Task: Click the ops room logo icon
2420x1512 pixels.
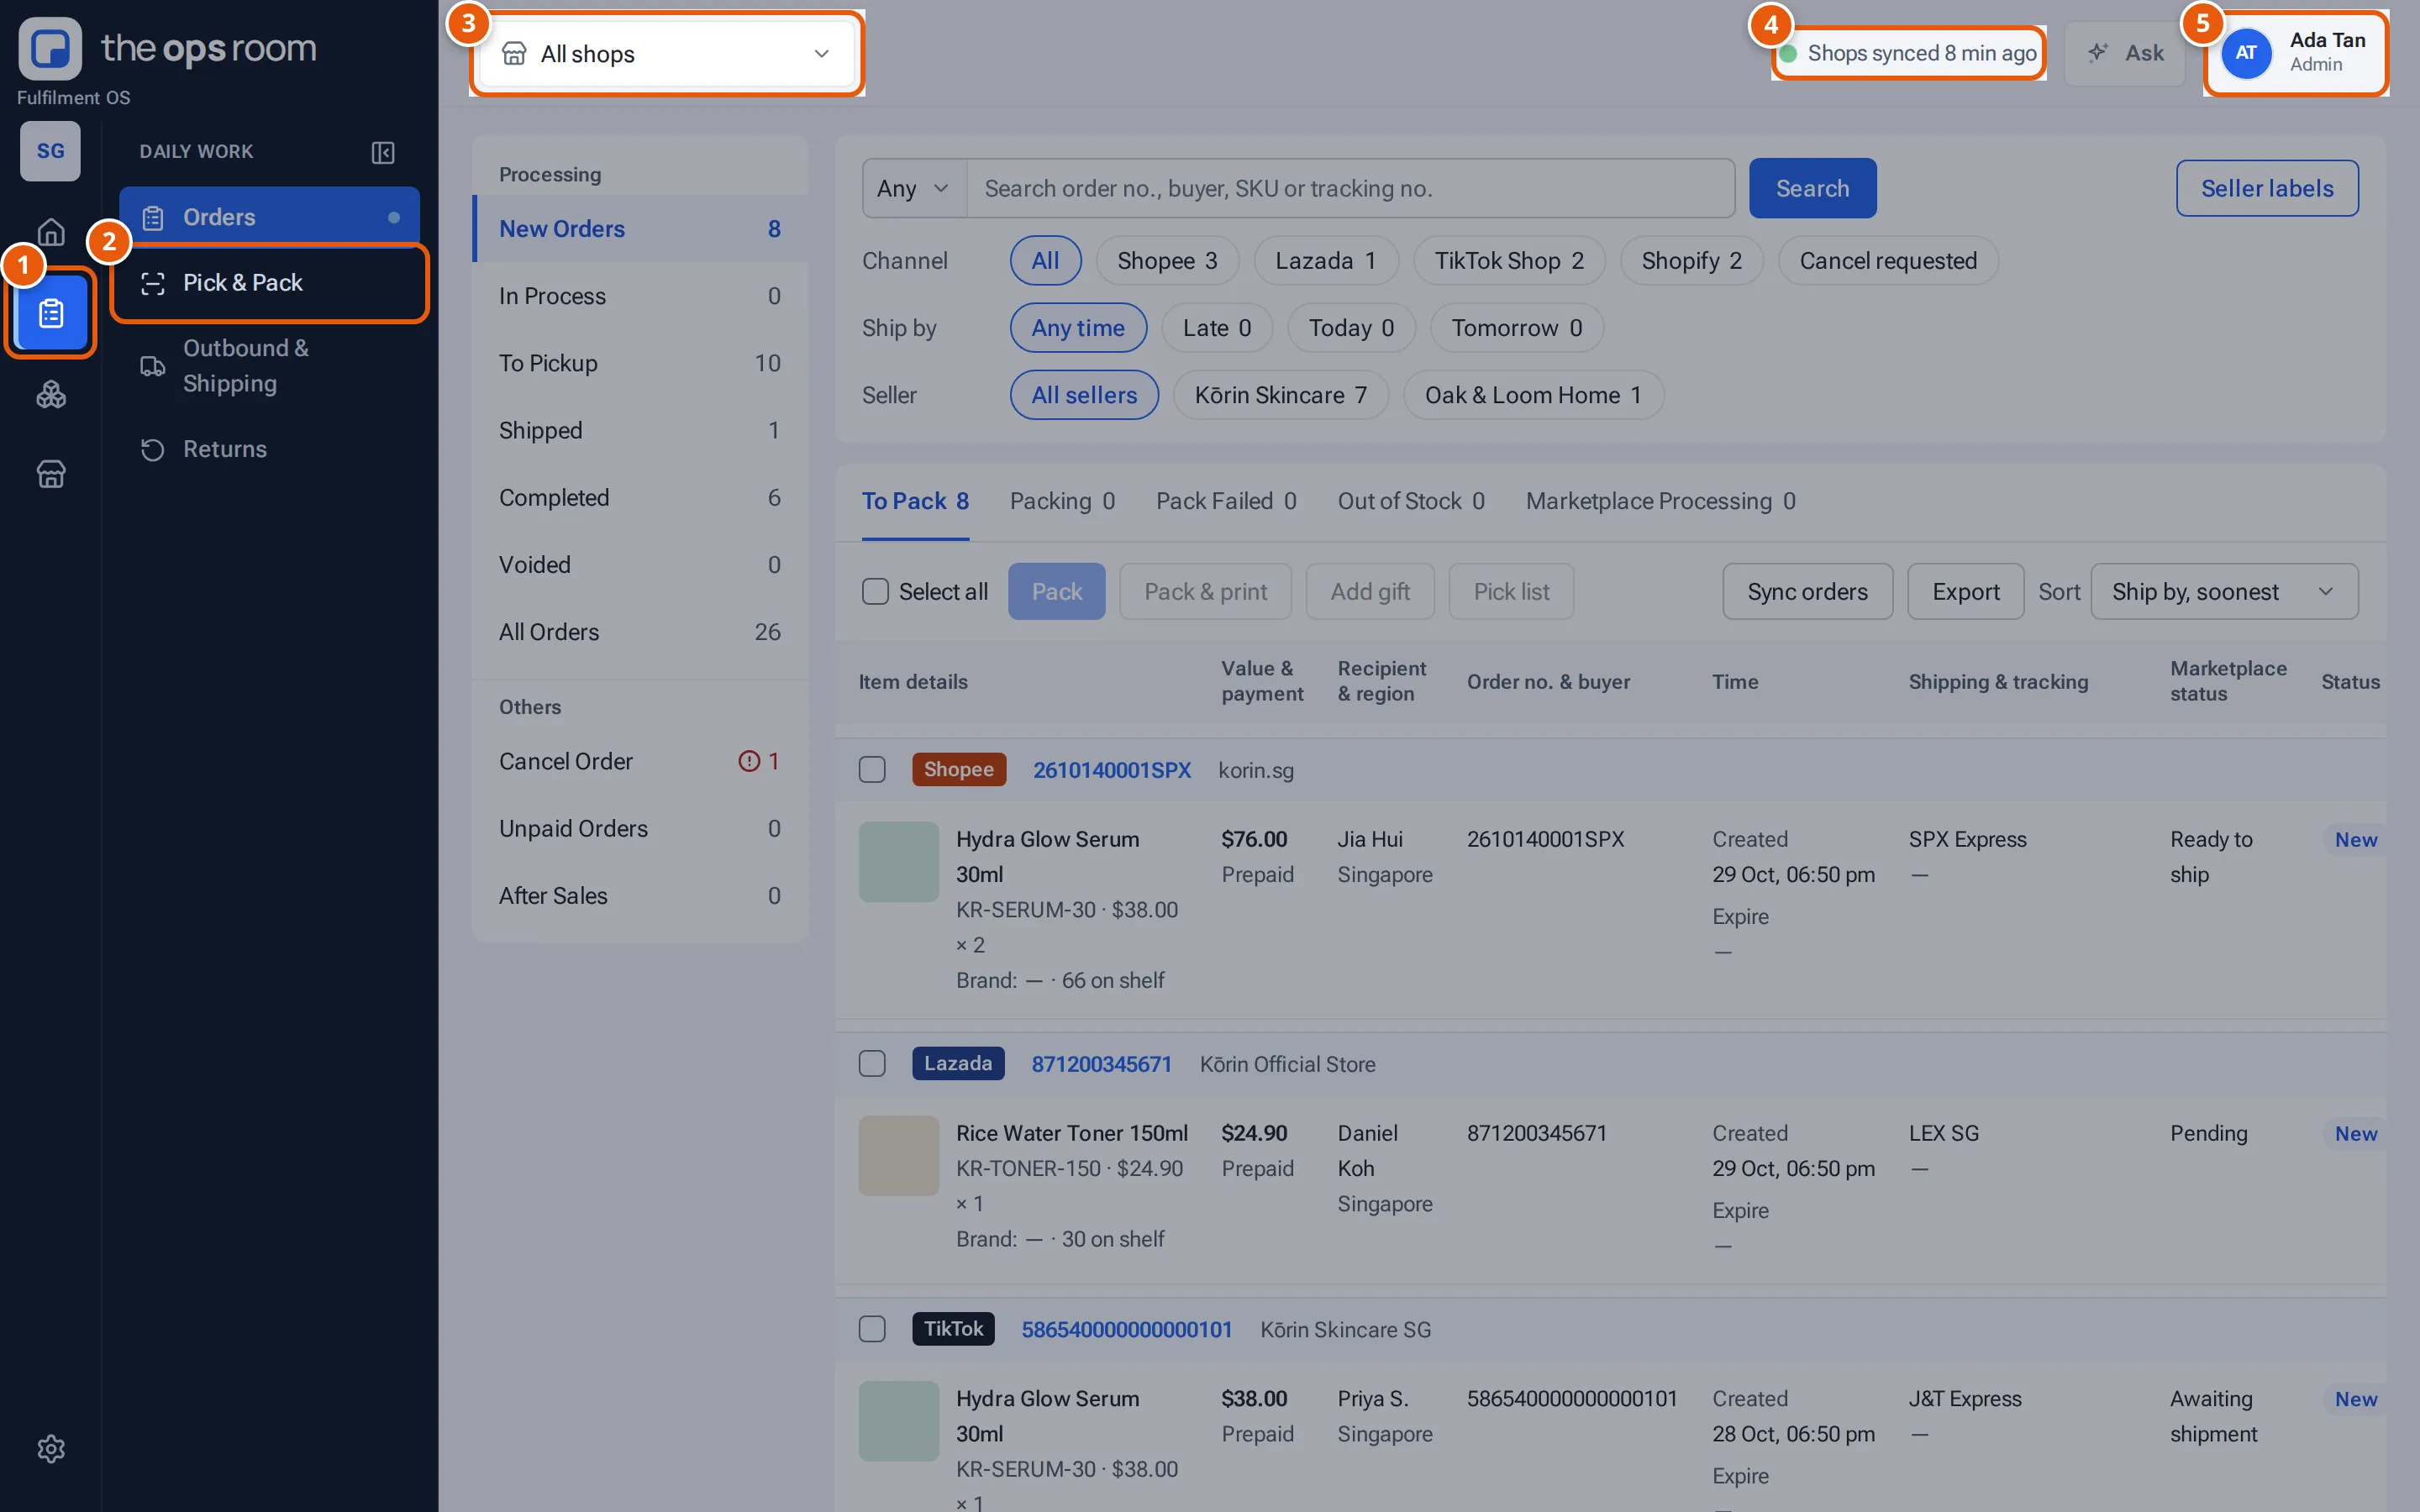Action: 50,48
